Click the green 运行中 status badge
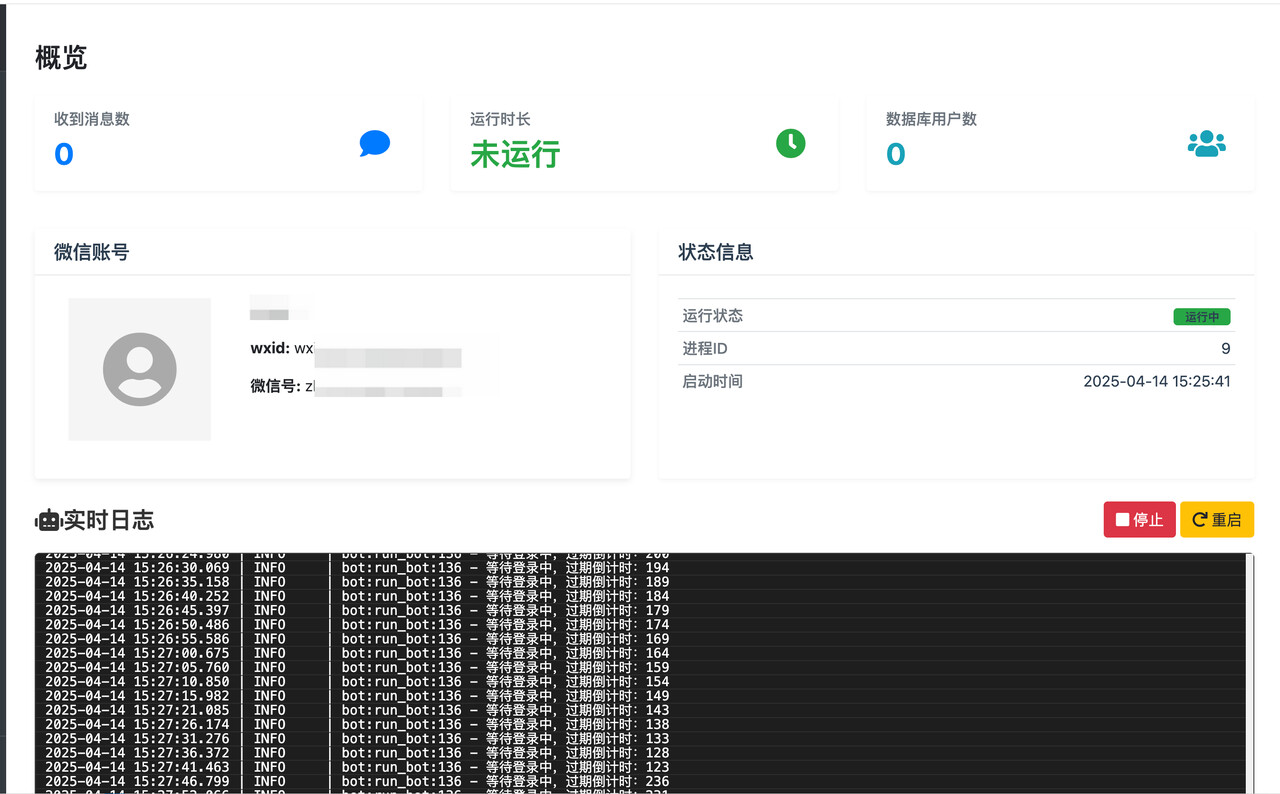This screenshot has width=1280, height=794. click(1201, 317)
